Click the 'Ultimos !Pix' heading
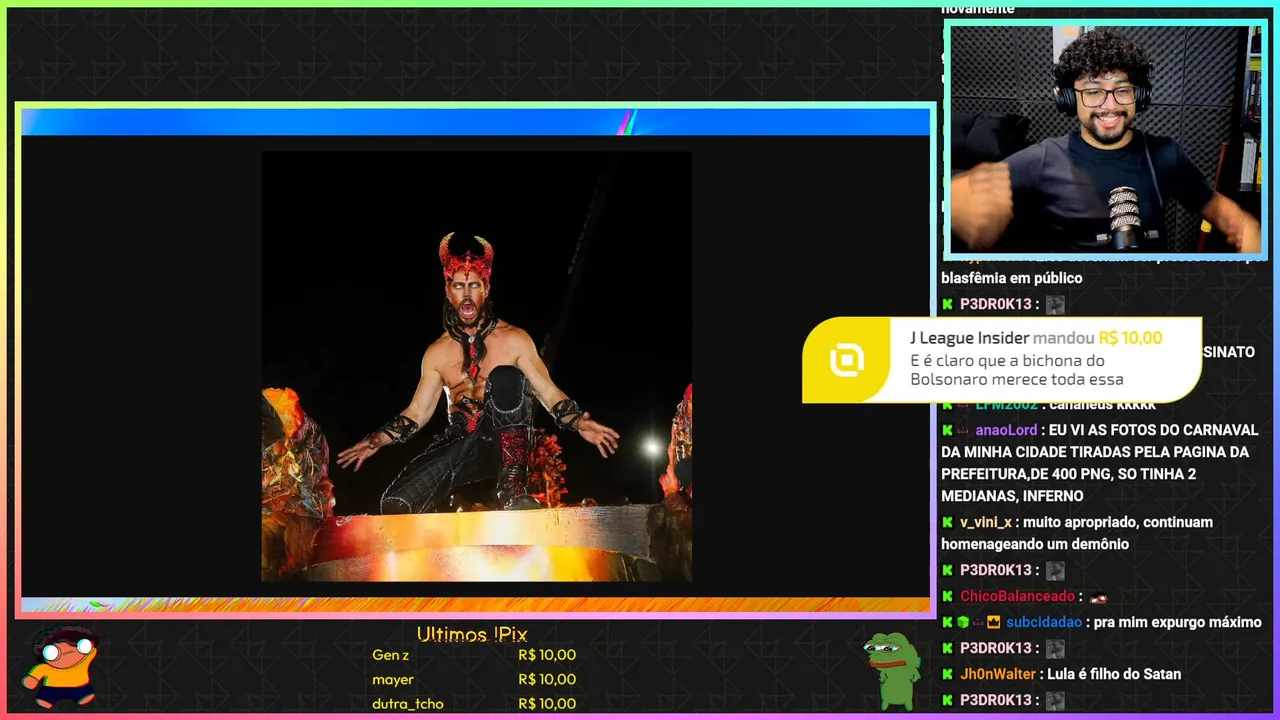Viewport: 1280px width, 720px height. click(472, 634)
